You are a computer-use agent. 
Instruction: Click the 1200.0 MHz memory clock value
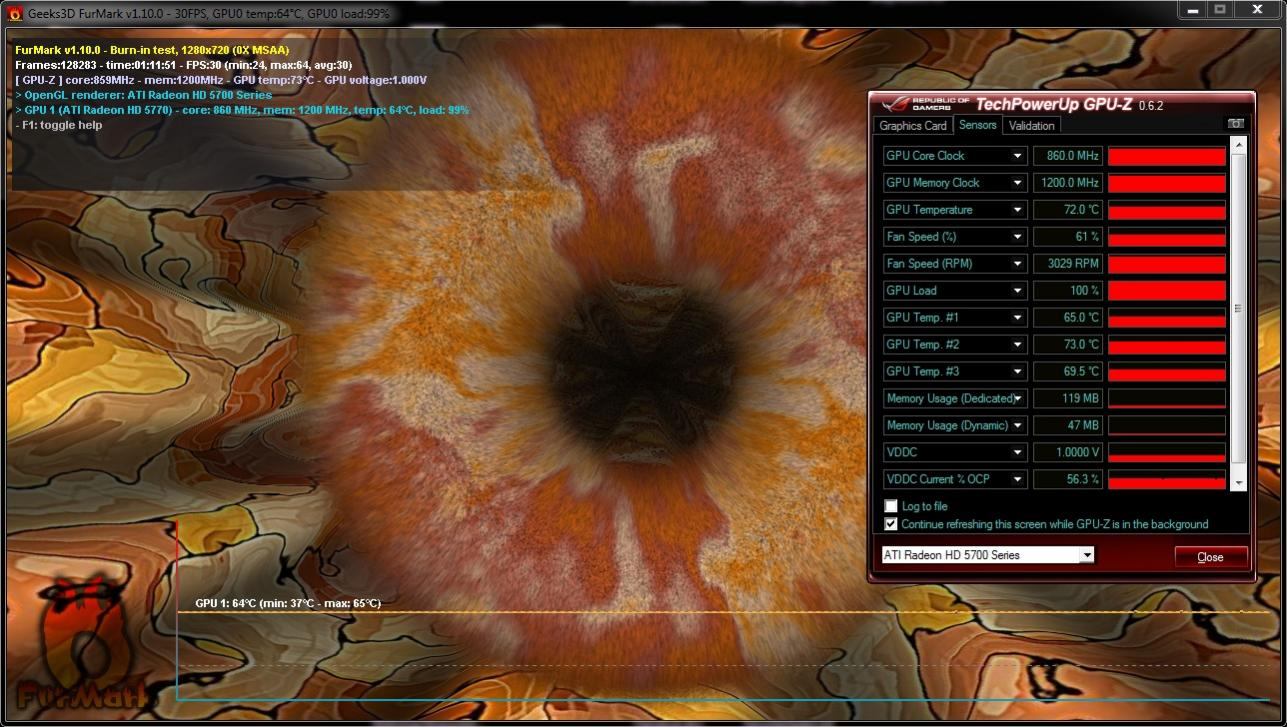(x=1068, y=183)
